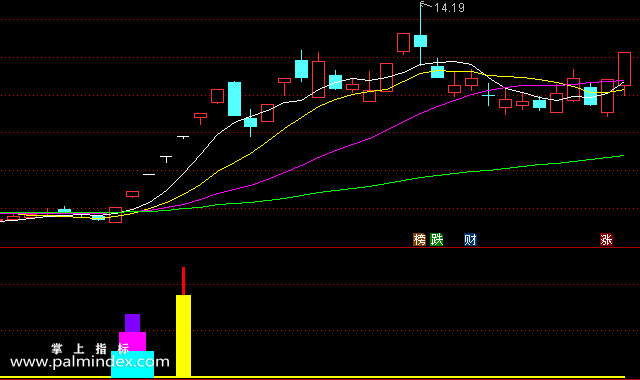The width and height of the screenshot is (640, 380).
Task: Open the www.palmindex.com watermark link
Action: click(x=90, y=362)
